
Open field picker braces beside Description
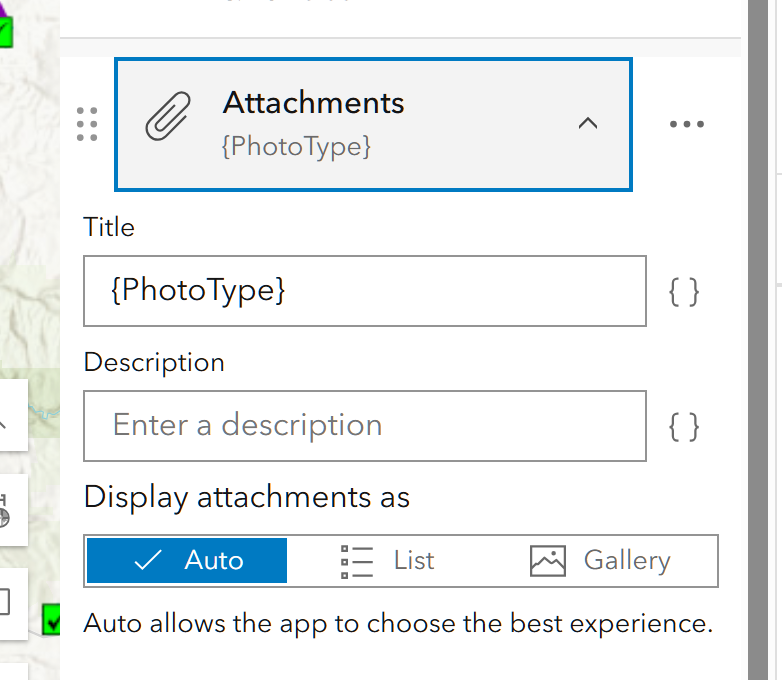pos(684,427)
